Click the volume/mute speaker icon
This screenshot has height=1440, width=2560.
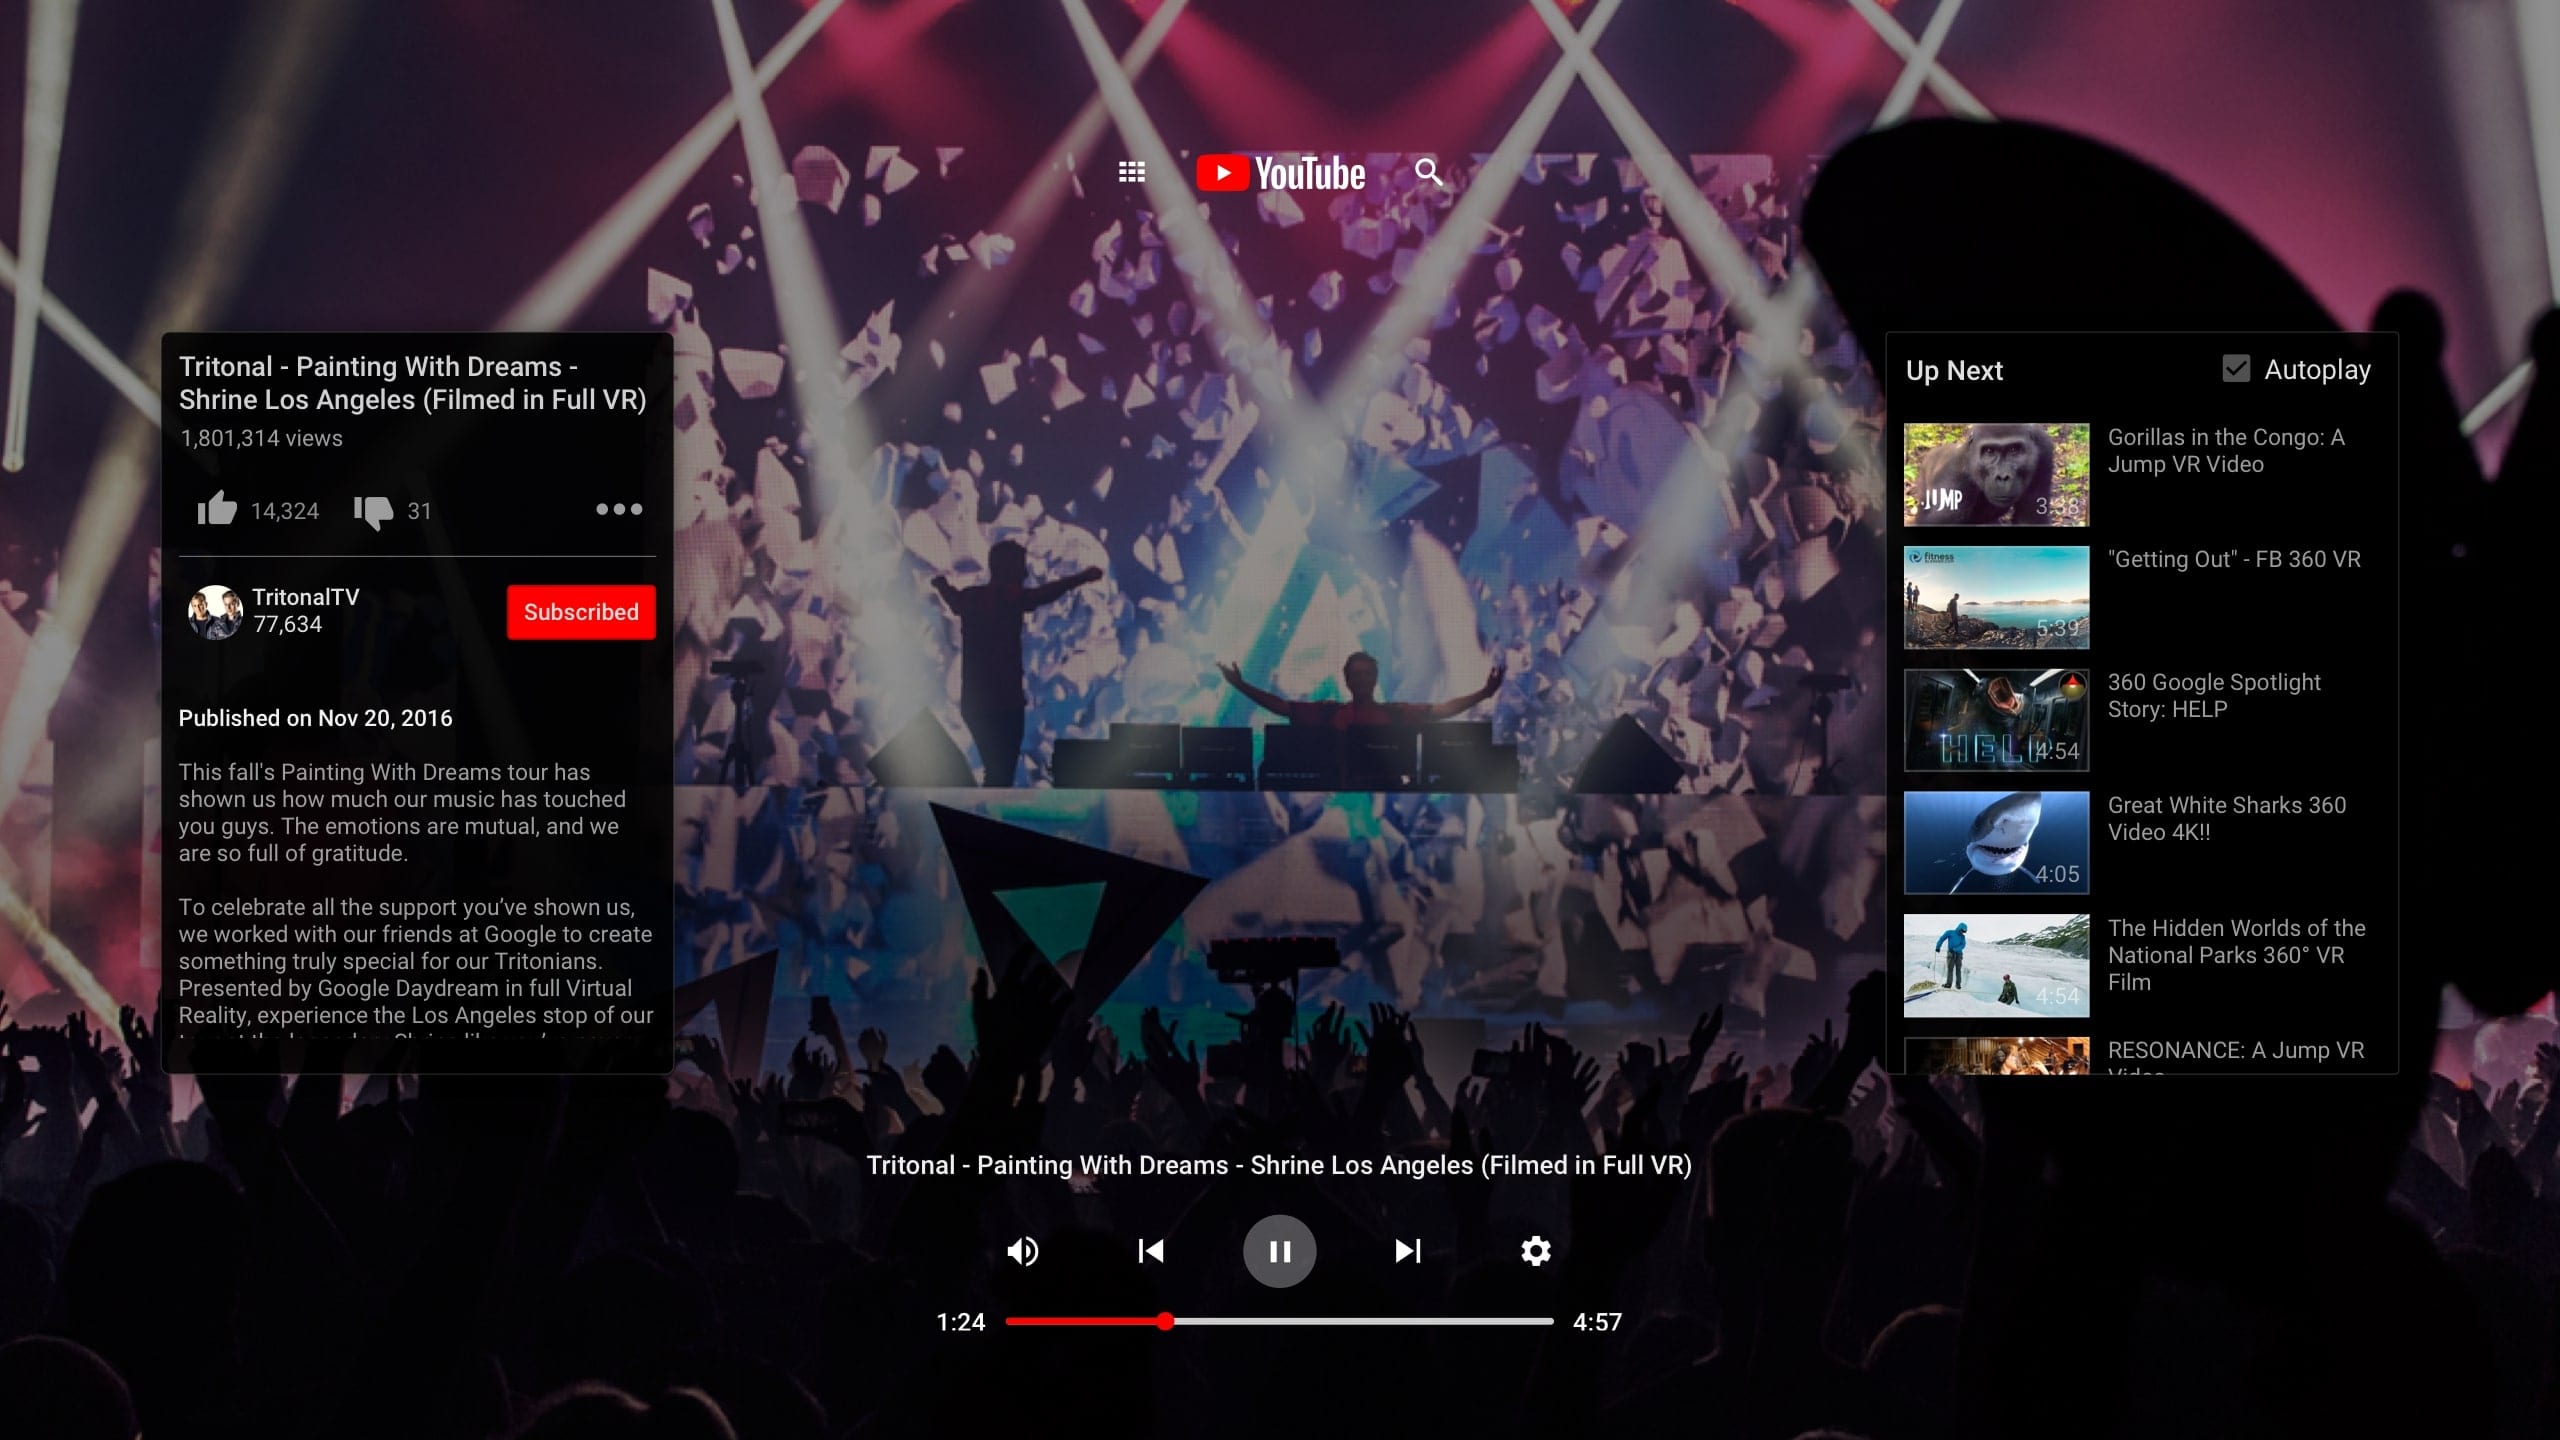pyautogui.click(x=1023, y=1250)
